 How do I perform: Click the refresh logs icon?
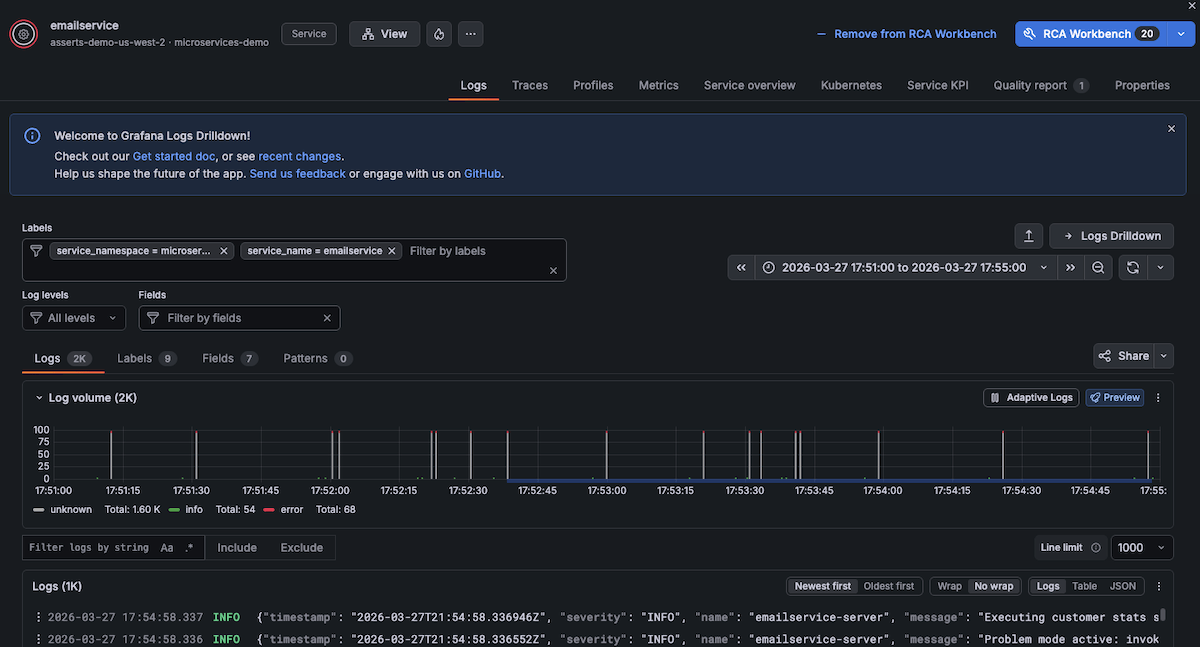pos(1133,268)
